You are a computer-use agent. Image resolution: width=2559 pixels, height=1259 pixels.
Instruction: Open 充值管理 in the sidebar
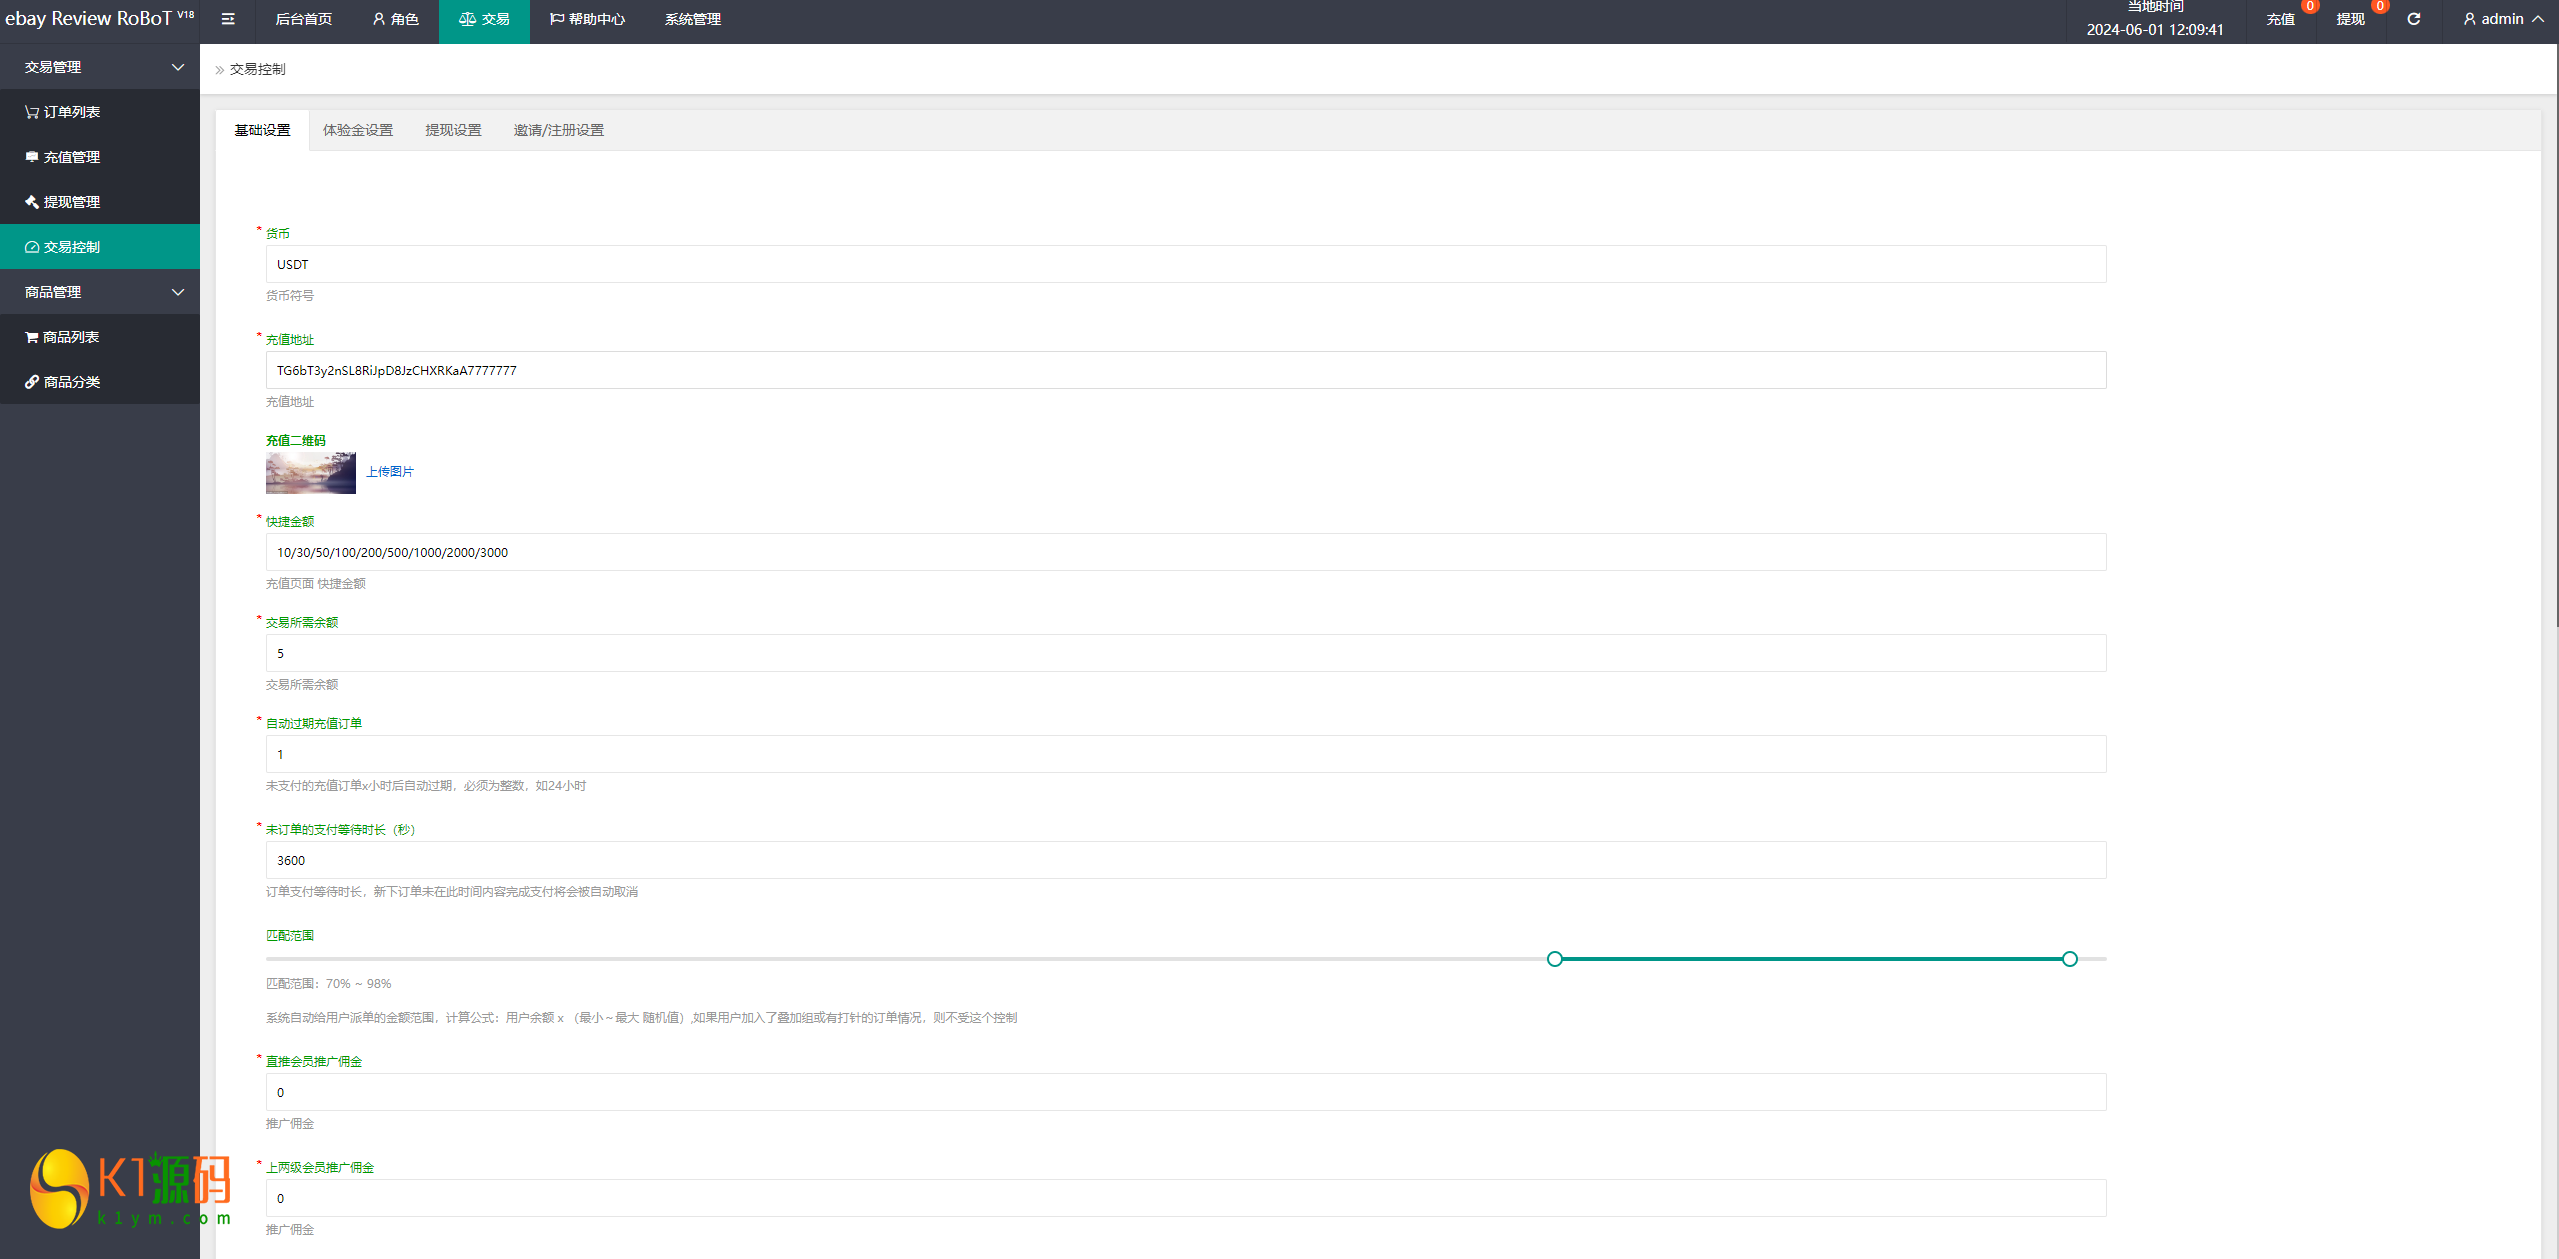pos(71,157)
